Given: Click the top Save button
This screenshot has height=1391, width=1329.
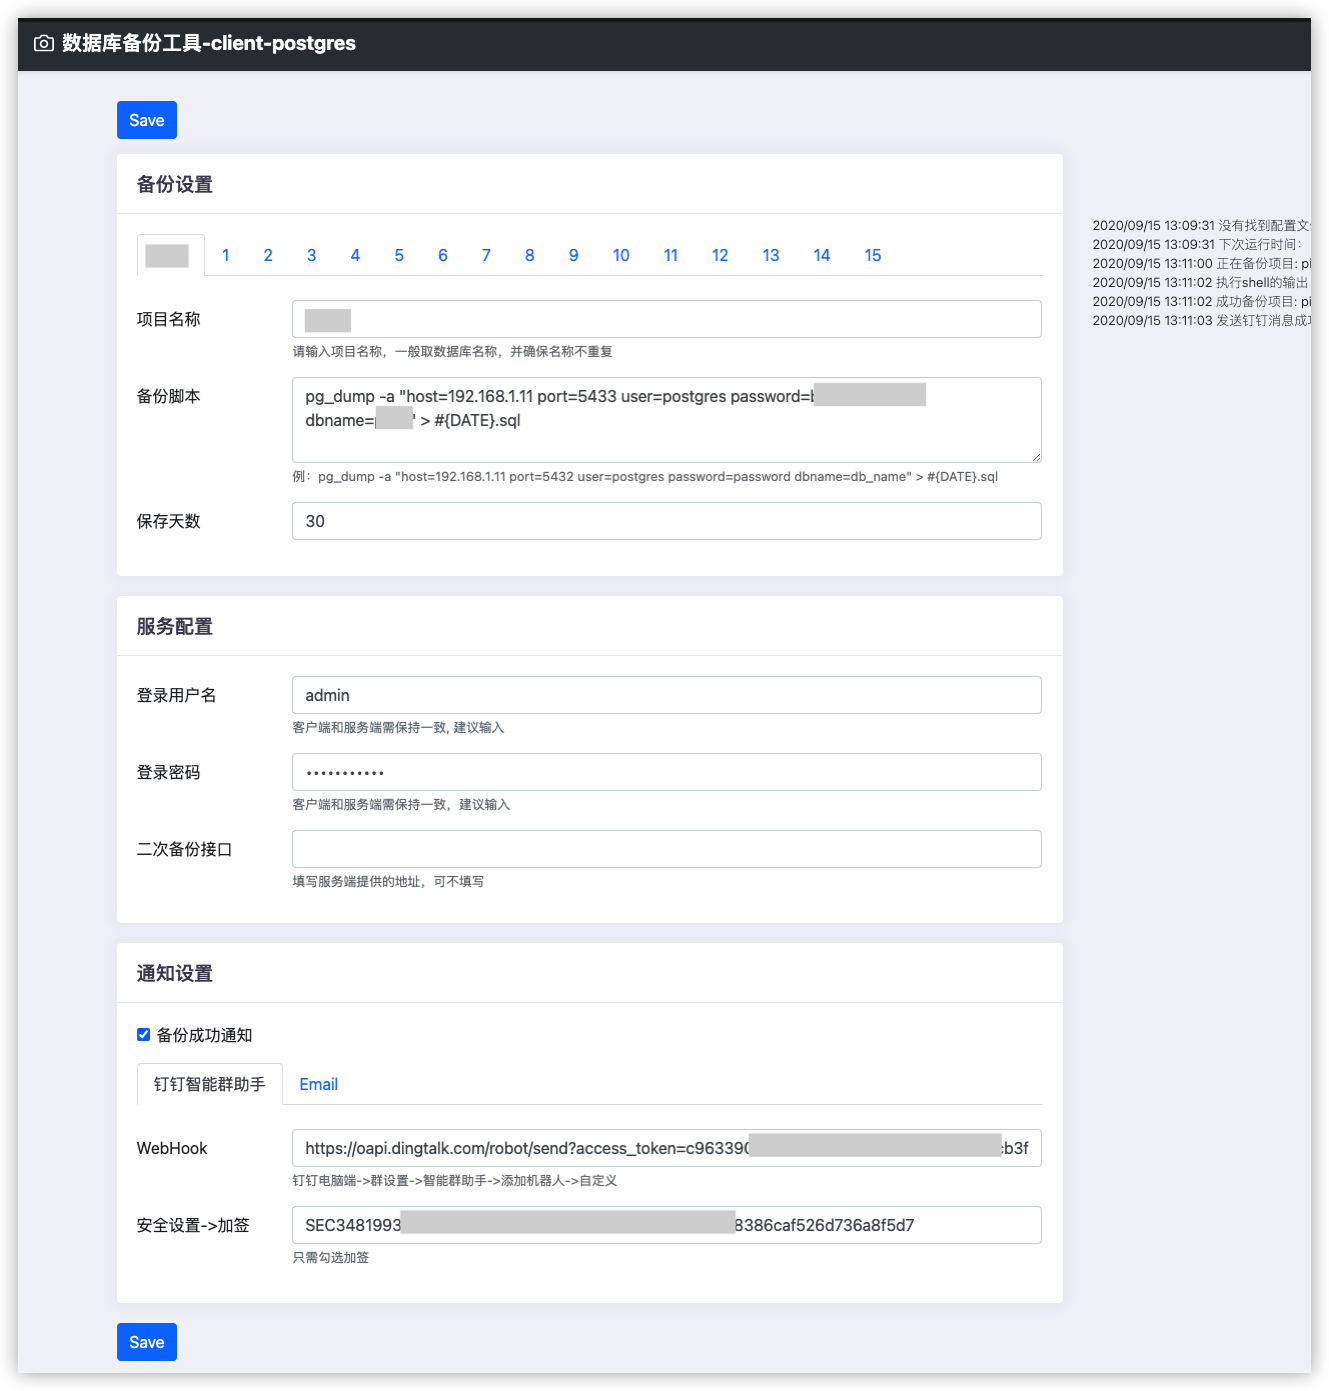Looking at the screenshot, I should pos(147,120).
